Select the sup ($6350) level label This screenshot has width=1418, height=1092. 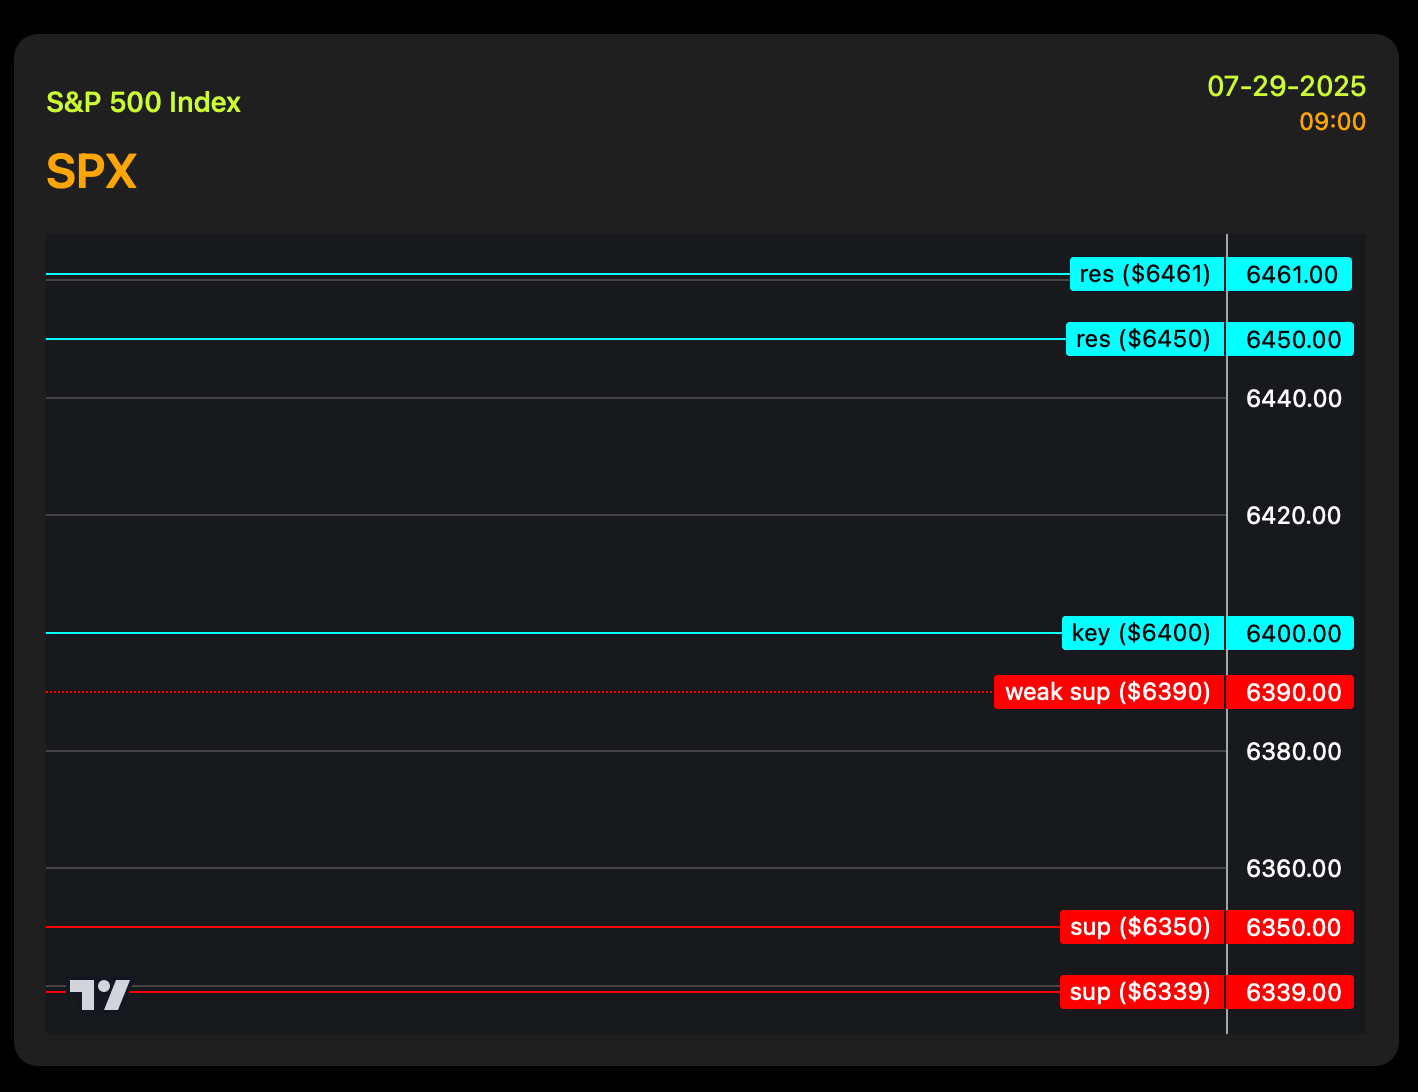tap(1142, 927)
